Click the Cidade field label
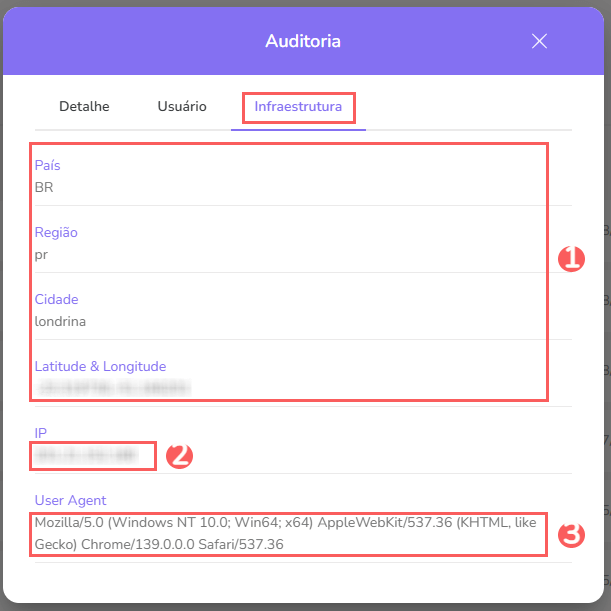Viewport: 611px width, 611px height. pyautogui.click(x=56, y=299)
